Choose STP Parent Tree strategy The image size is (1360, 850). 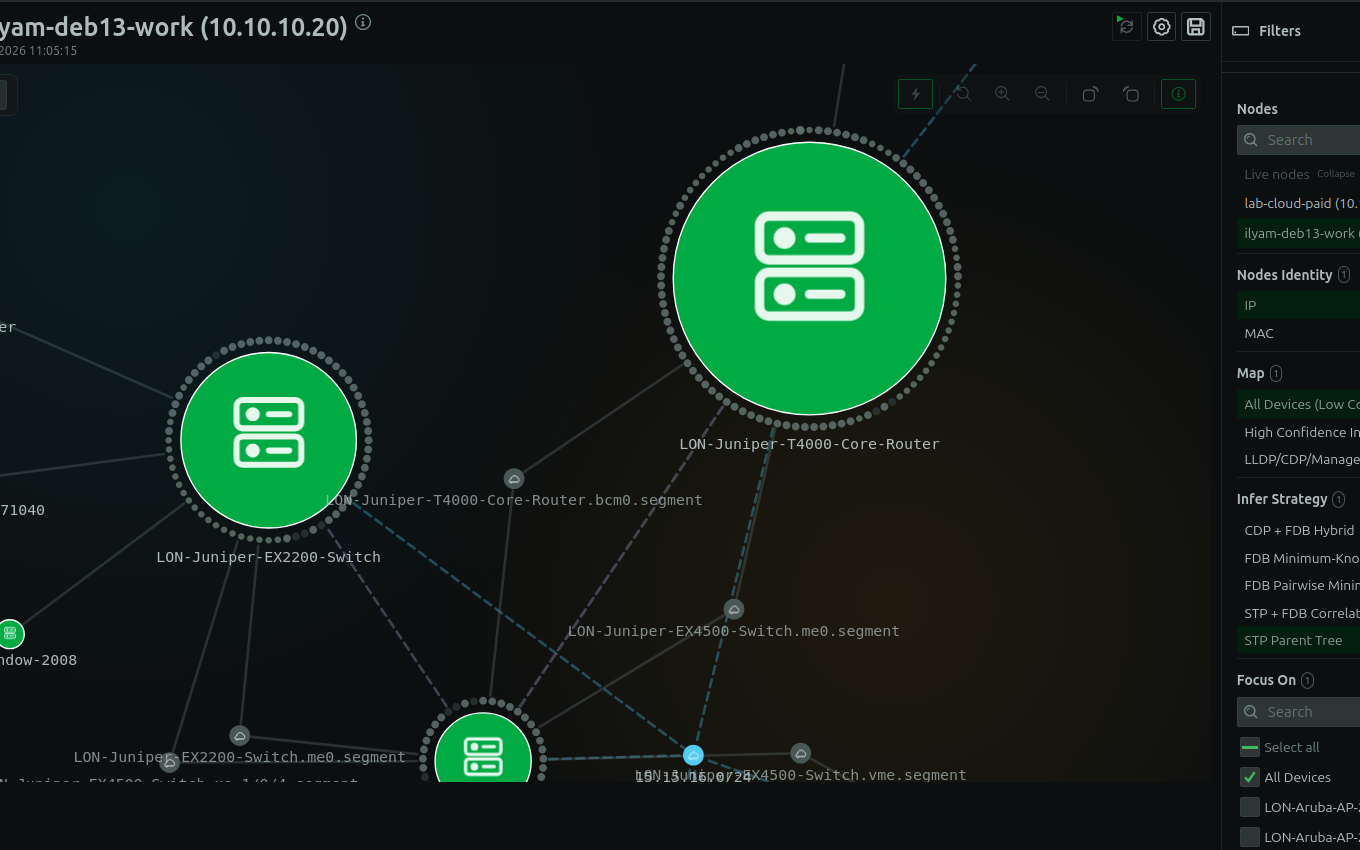coord(1298,640)
